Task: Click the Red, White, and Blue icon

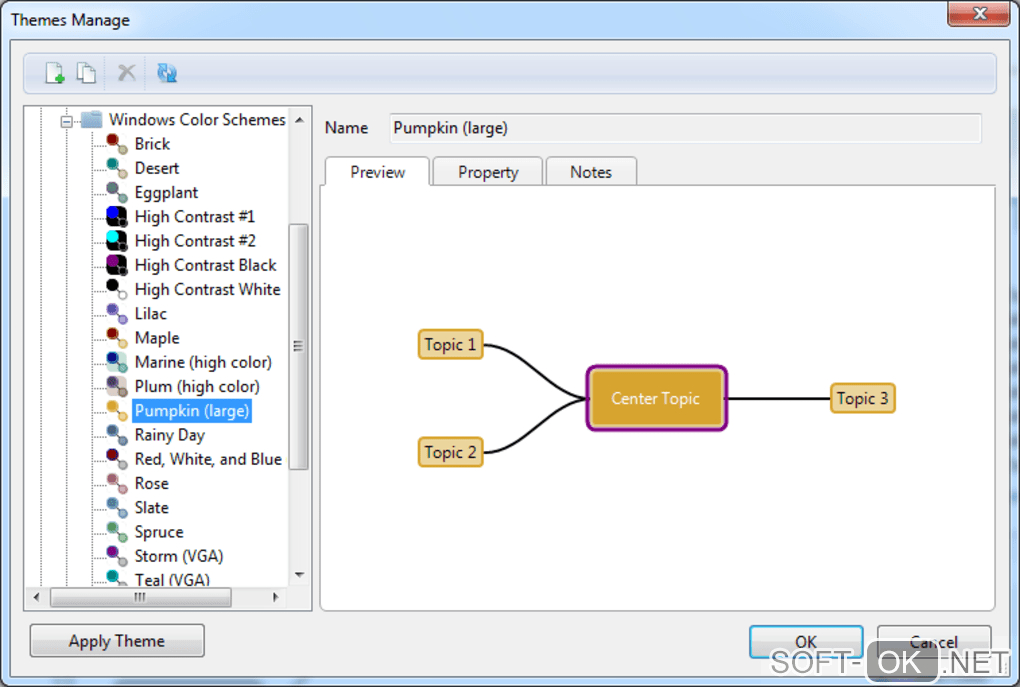Action: pos(116,459)
